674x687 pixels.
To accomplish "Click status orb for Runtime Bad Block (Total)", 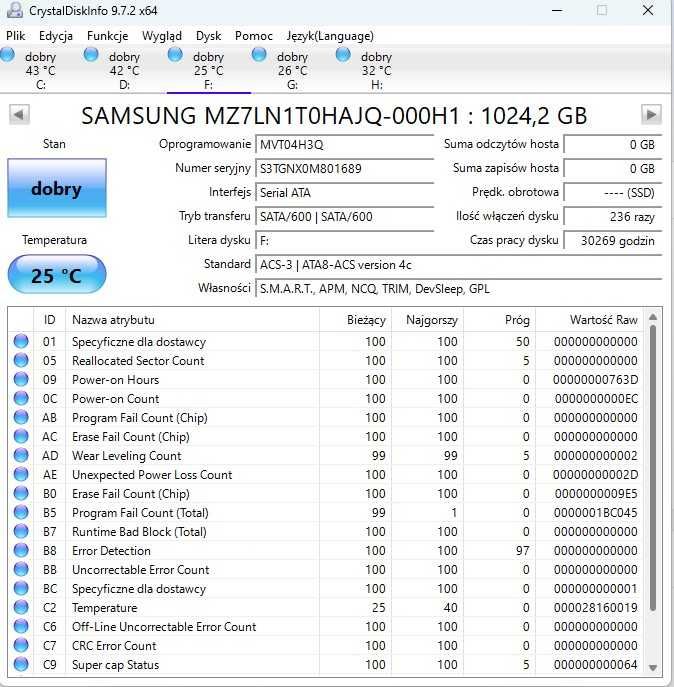I will click(x=21, y=531).
